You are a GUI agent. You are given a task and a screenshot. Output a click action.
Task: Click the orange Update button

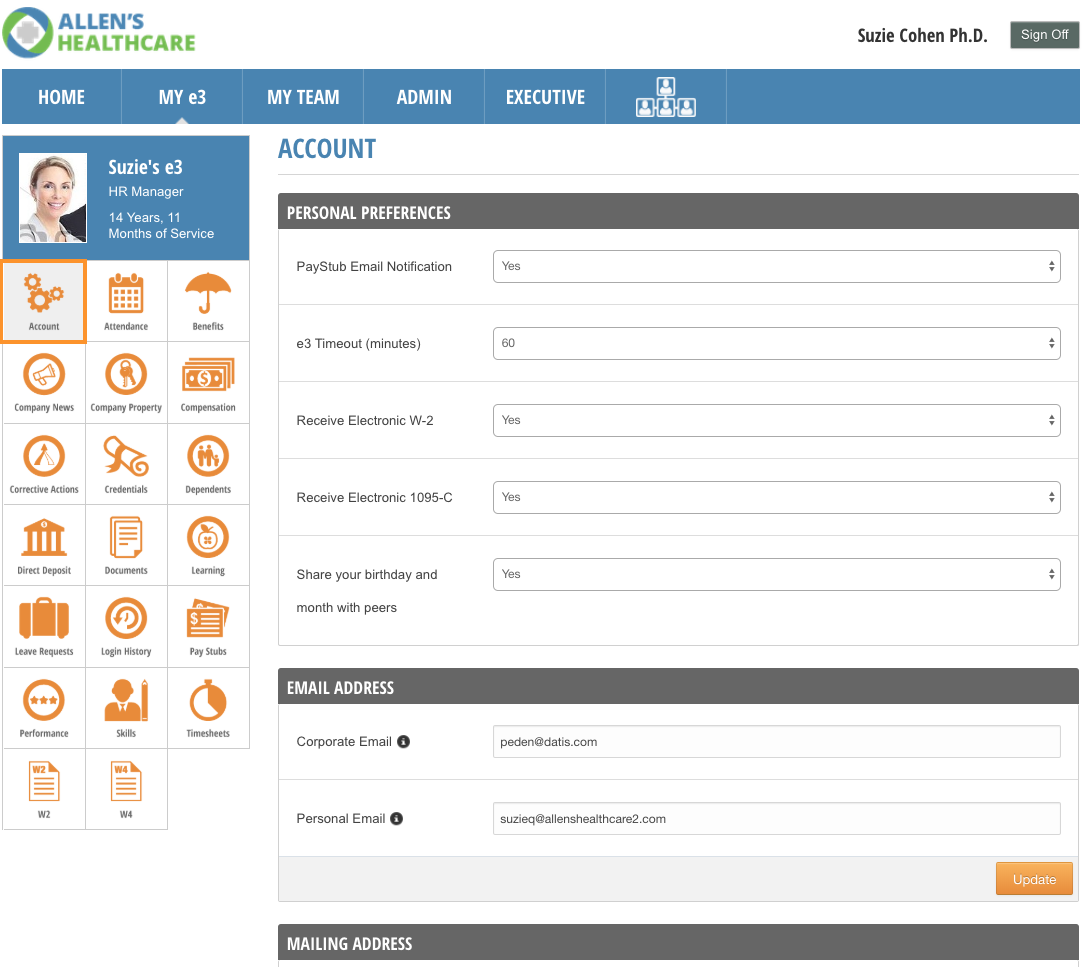point(1034,879)
